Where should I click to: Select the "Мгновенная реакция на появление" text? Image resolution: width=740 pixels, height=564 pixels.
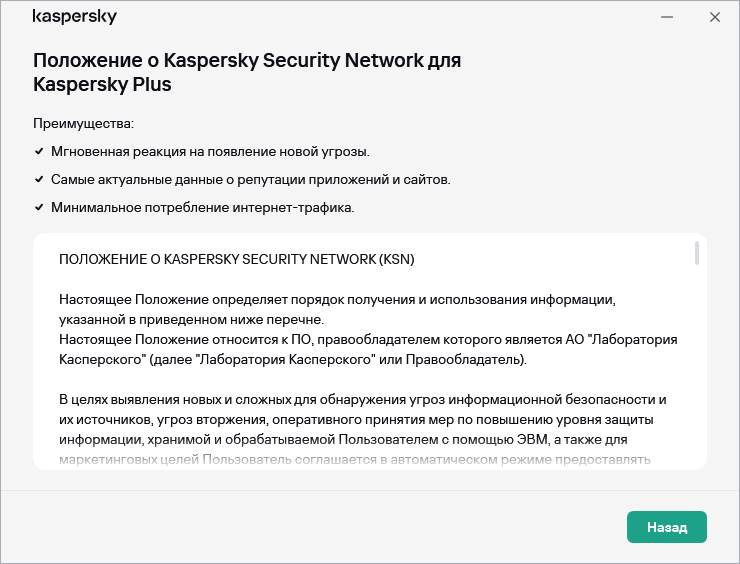tap(210, 152)
